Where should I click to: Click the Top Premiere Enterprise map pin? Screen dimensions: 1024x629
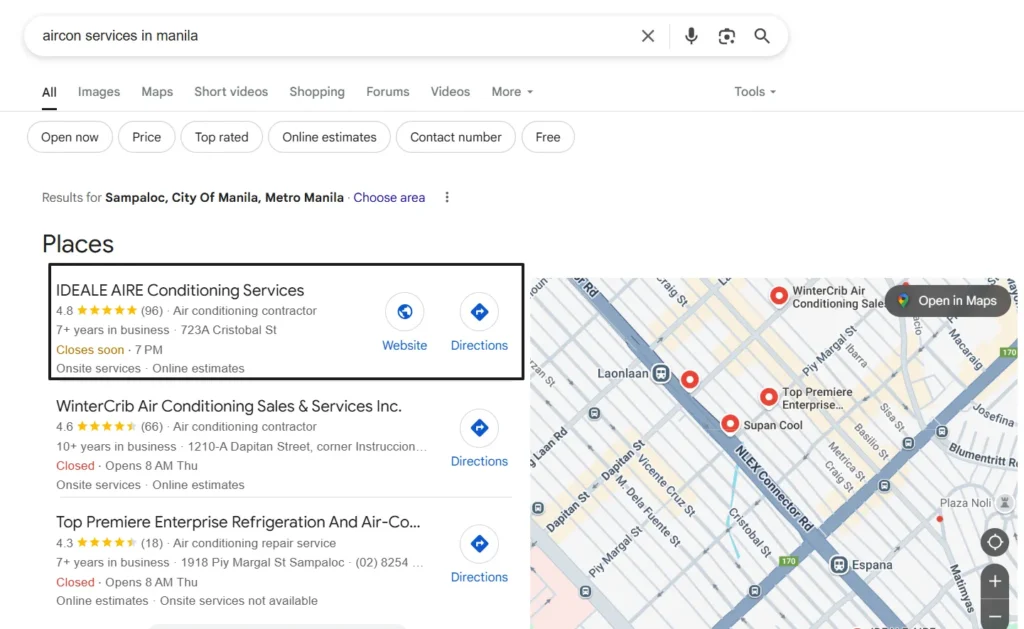tap(769, 396)
